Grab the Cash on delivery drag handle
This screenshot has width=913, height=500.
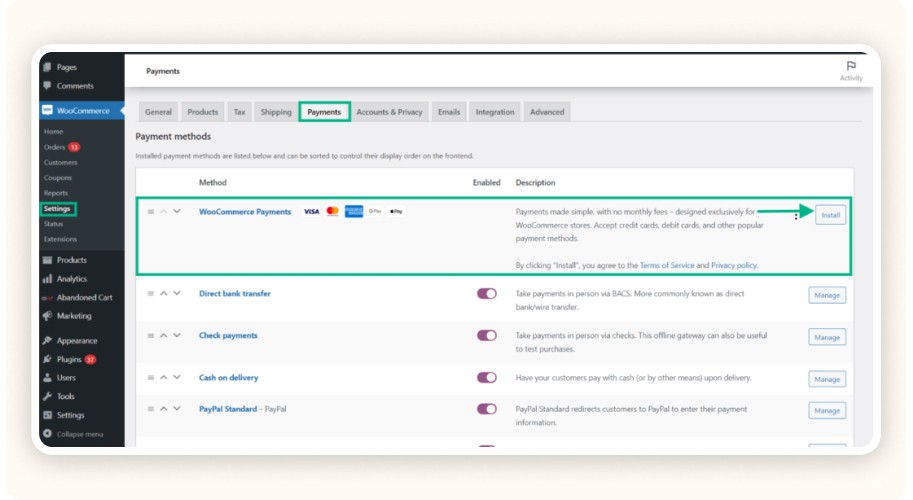click(151, 377)
